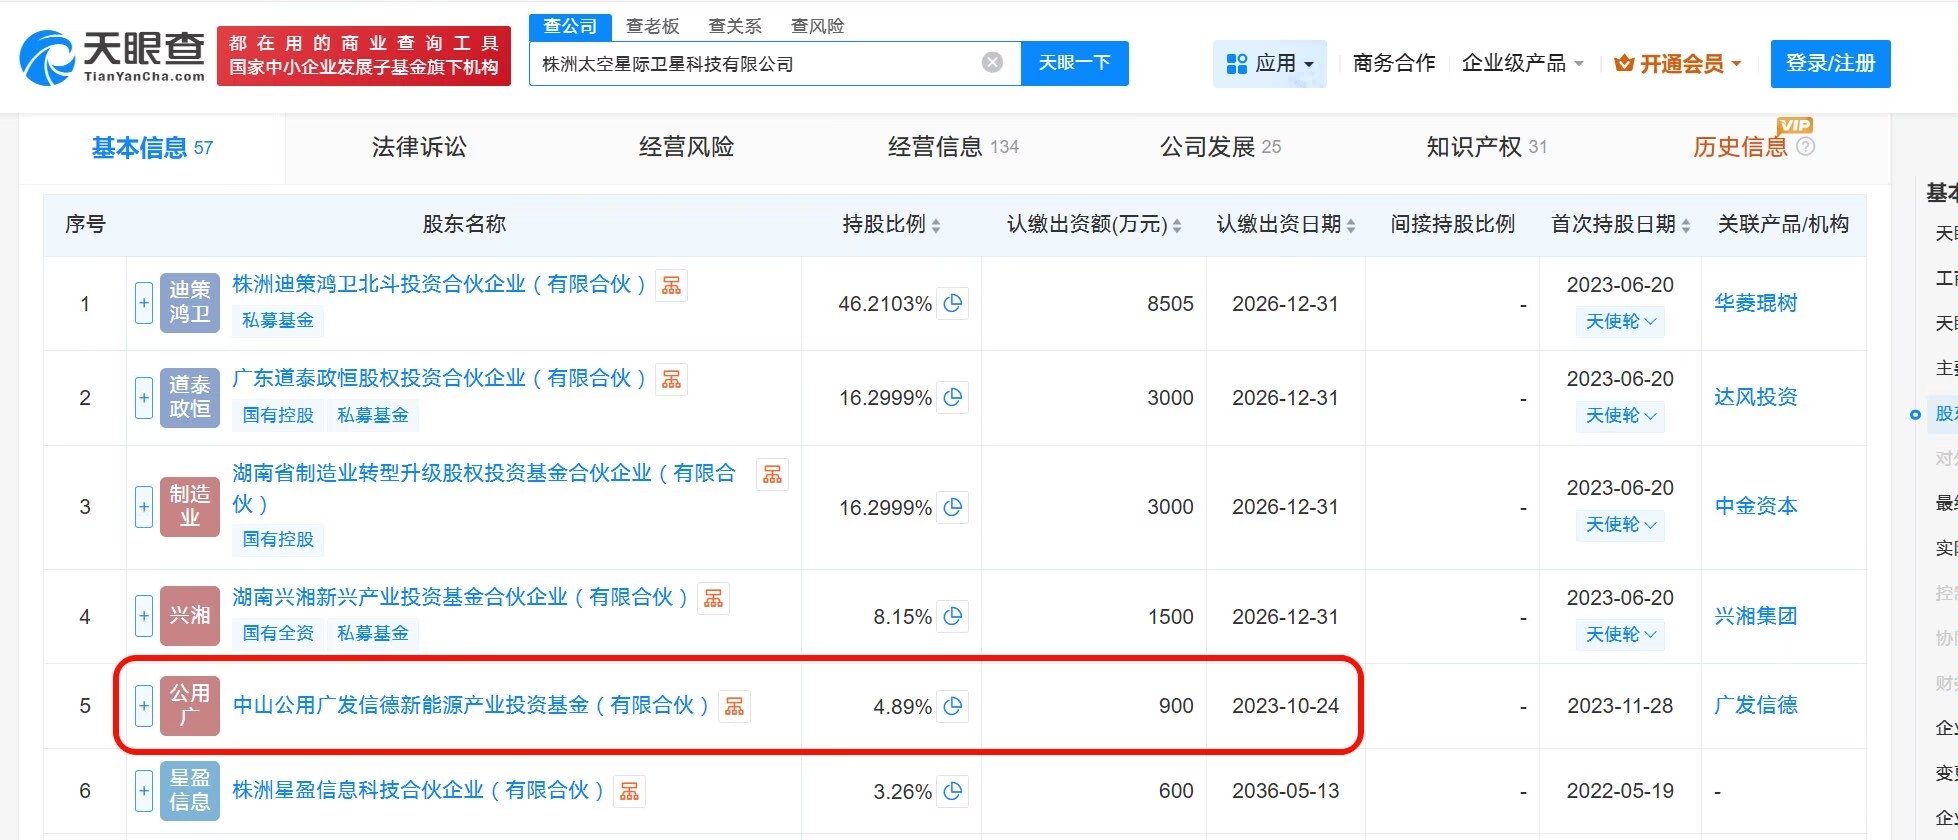Click the 公用广 shareholder logo

coord(190,705)
